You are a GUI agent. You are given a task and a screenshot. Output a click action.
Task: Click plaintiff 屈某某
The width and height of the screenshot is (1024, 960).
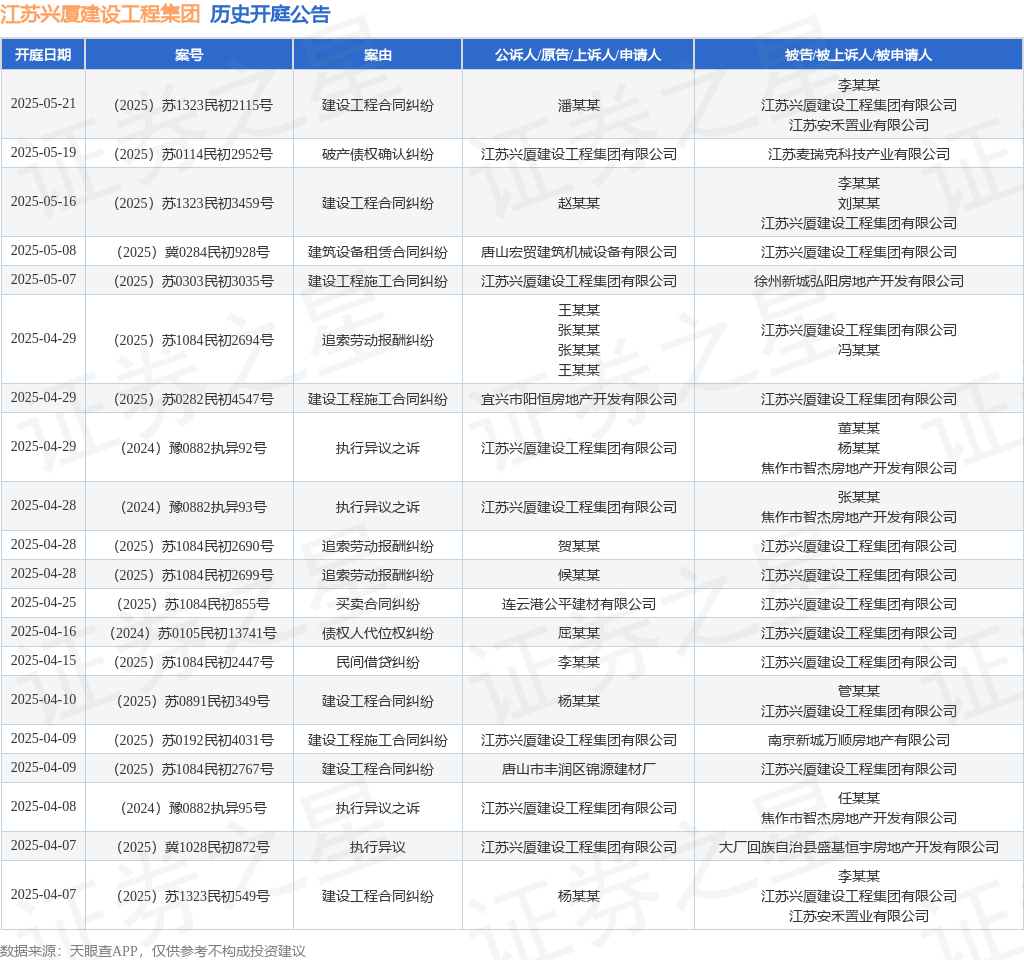coord(578,633)
